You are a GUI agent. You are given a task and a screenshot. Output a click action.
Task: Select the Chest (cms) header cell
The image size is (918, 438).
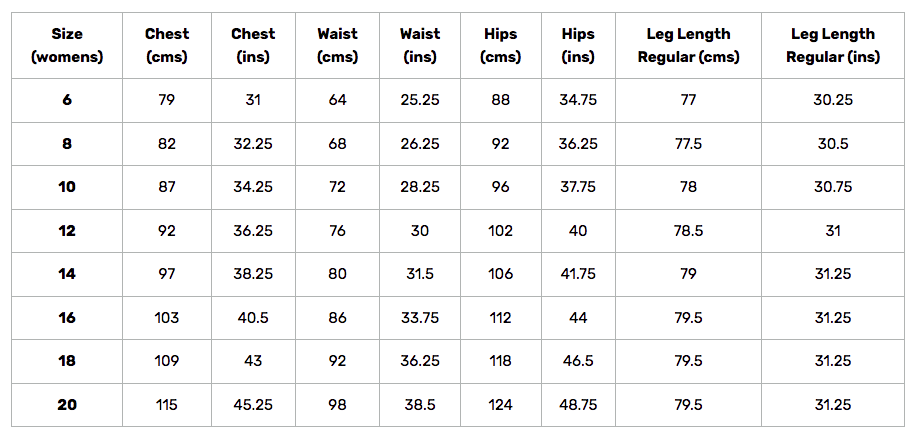(167, 46)
